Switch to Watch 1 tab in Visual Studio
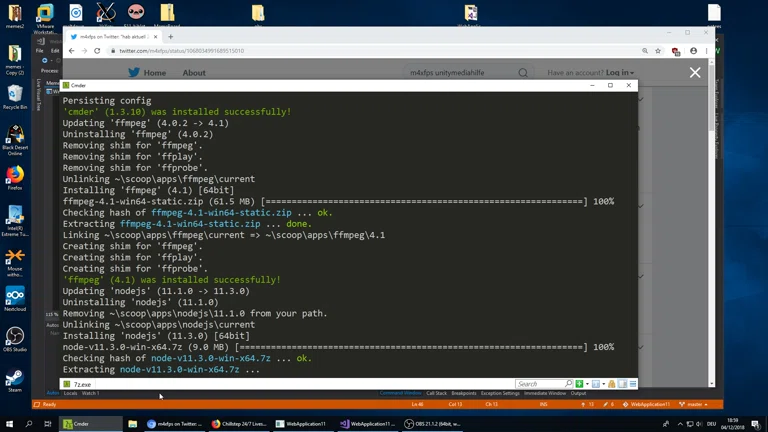 pos(90,393)
